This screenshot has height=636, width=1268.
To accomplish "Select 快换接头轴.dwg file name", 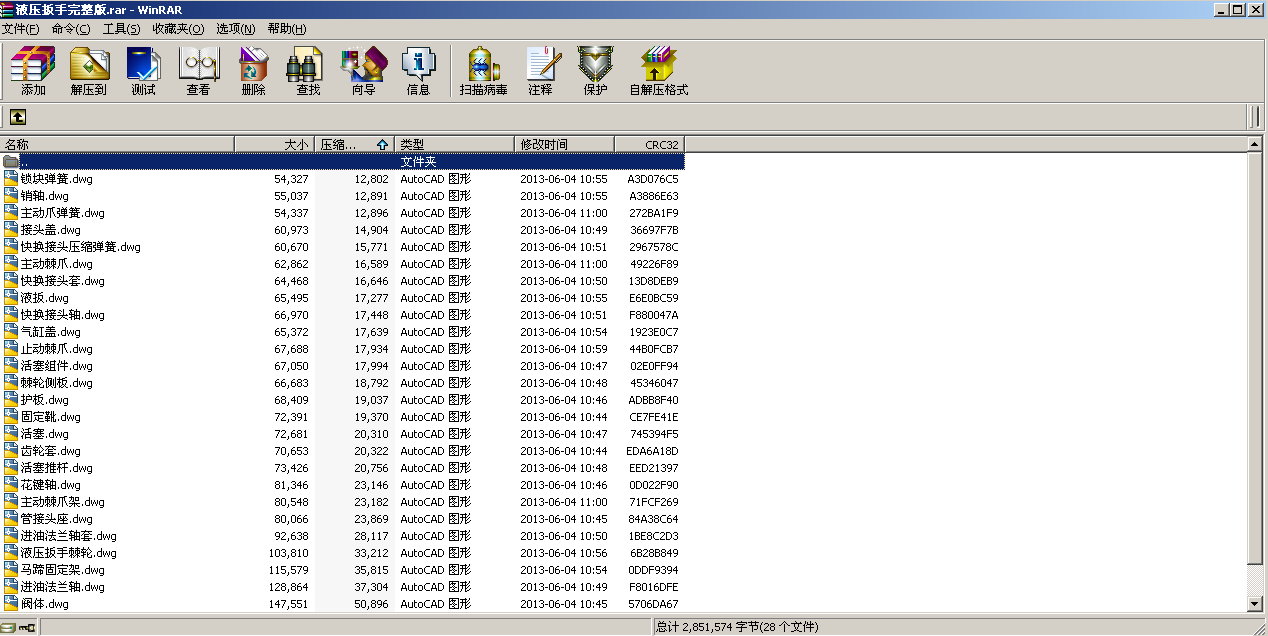I will [62, 315].
